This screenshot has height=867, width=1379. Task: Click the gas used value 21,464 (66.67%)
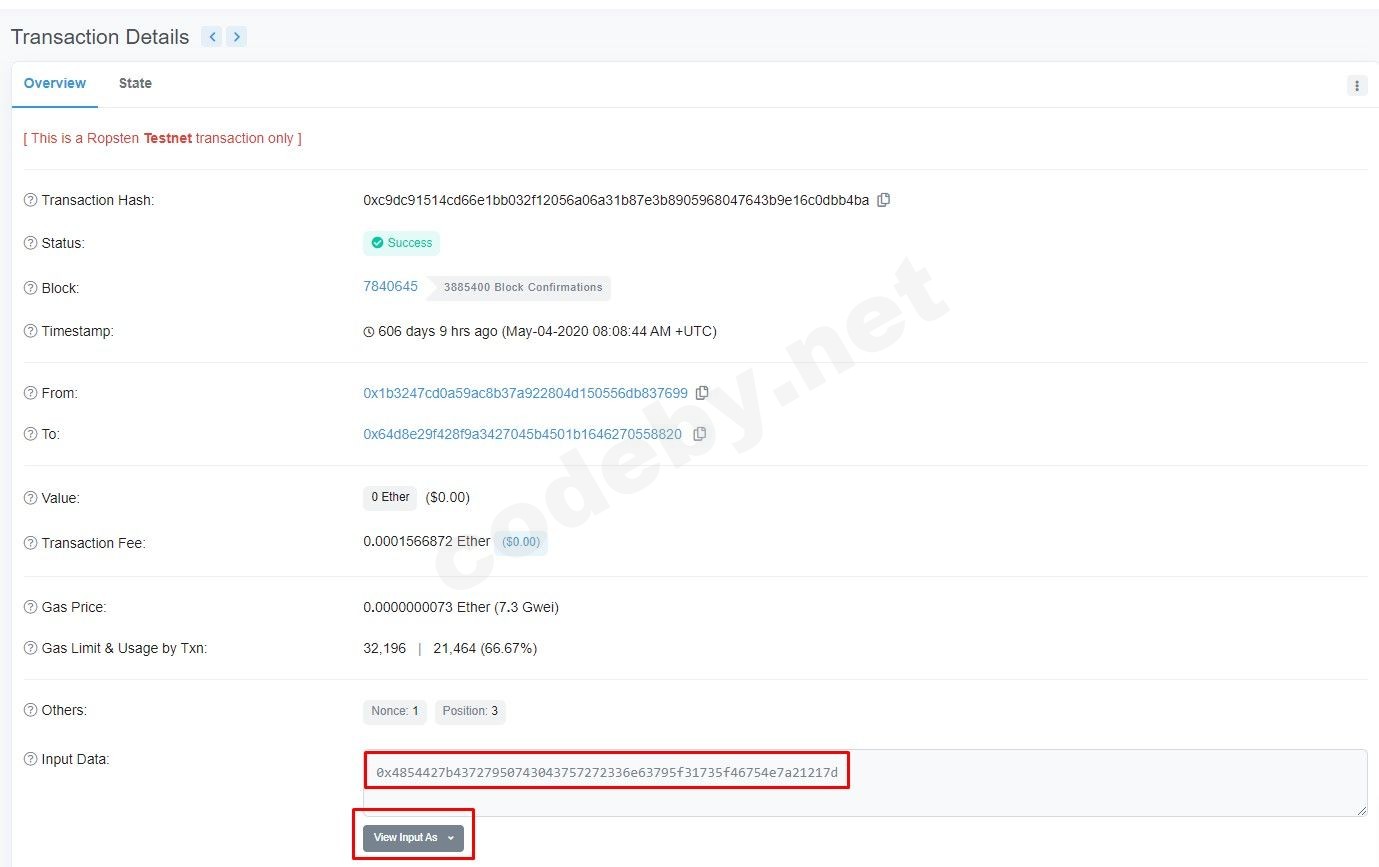click(485, 648)
